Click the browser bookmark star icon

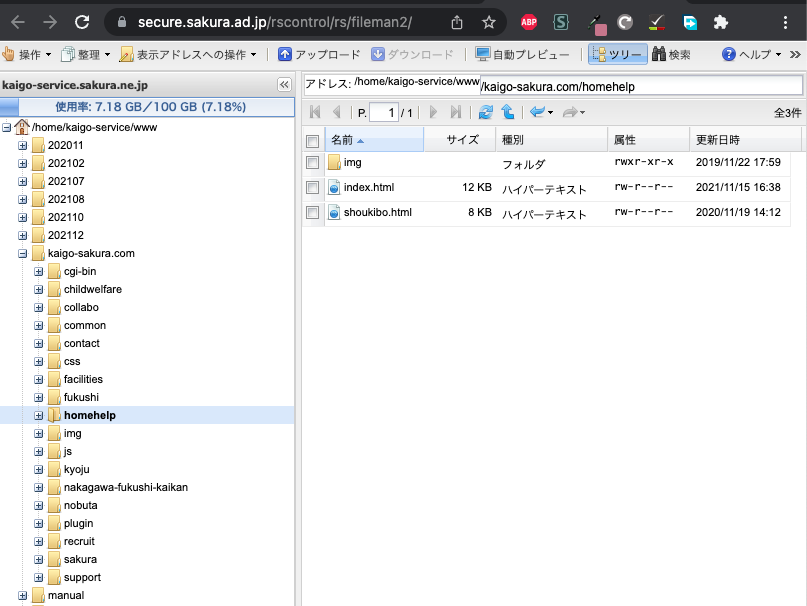click(488, 21)
